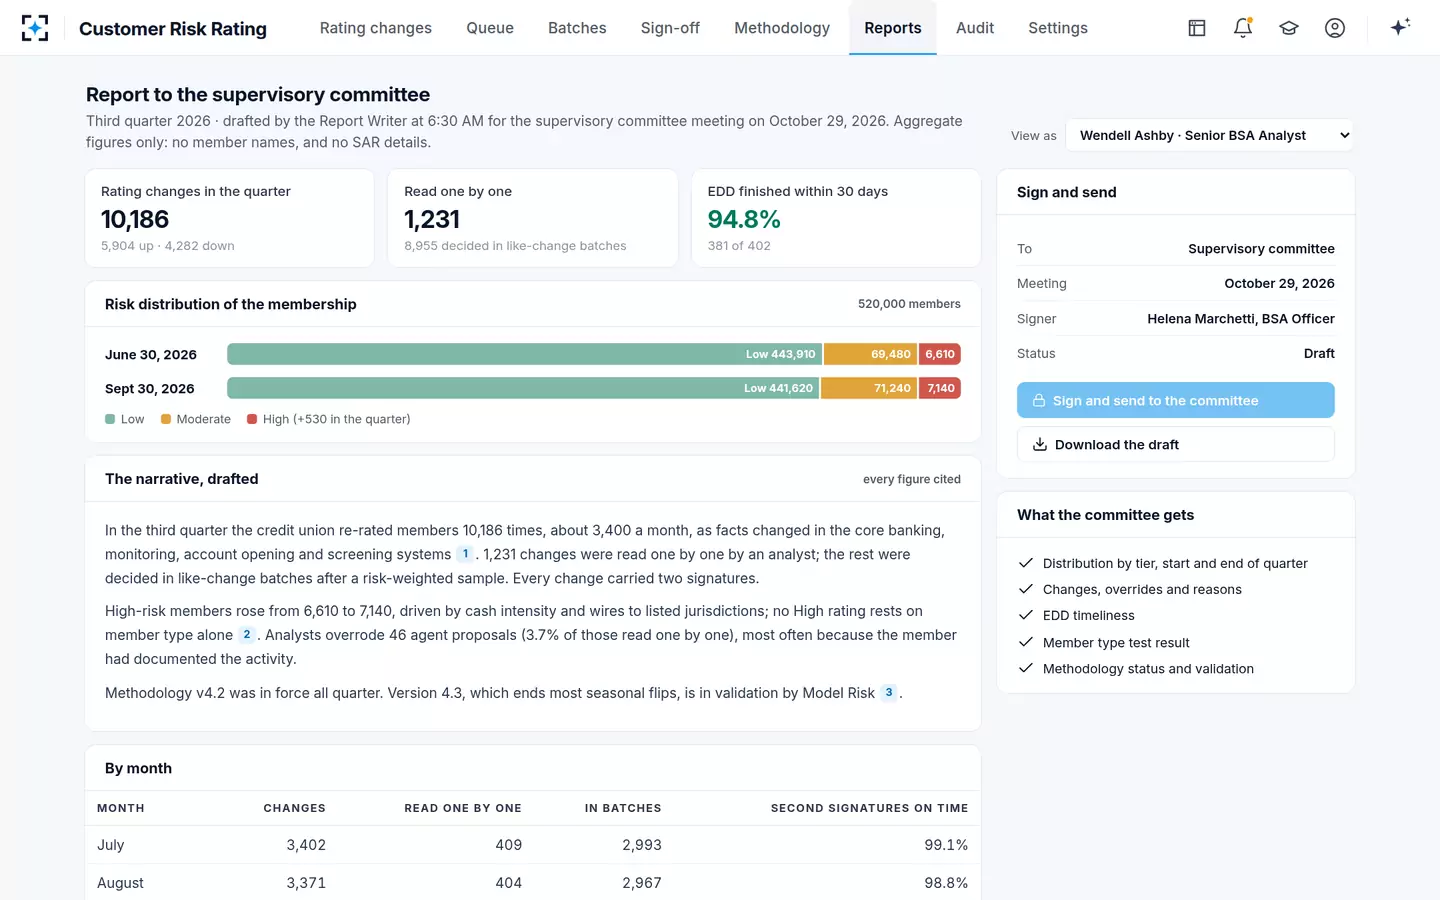This screenshot has height=900, width=1440.
Task: Click July changes value 3,402
Action: click(x=306, y=845)
